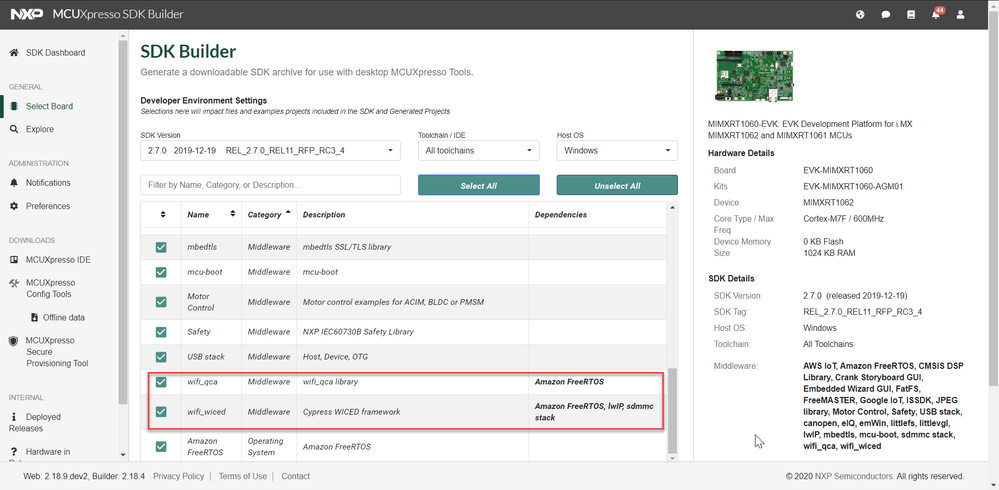Uncheck the Safety checkbox
Image resolution: width=999 pixels, height=490 pixels.
tap(161, 332)
